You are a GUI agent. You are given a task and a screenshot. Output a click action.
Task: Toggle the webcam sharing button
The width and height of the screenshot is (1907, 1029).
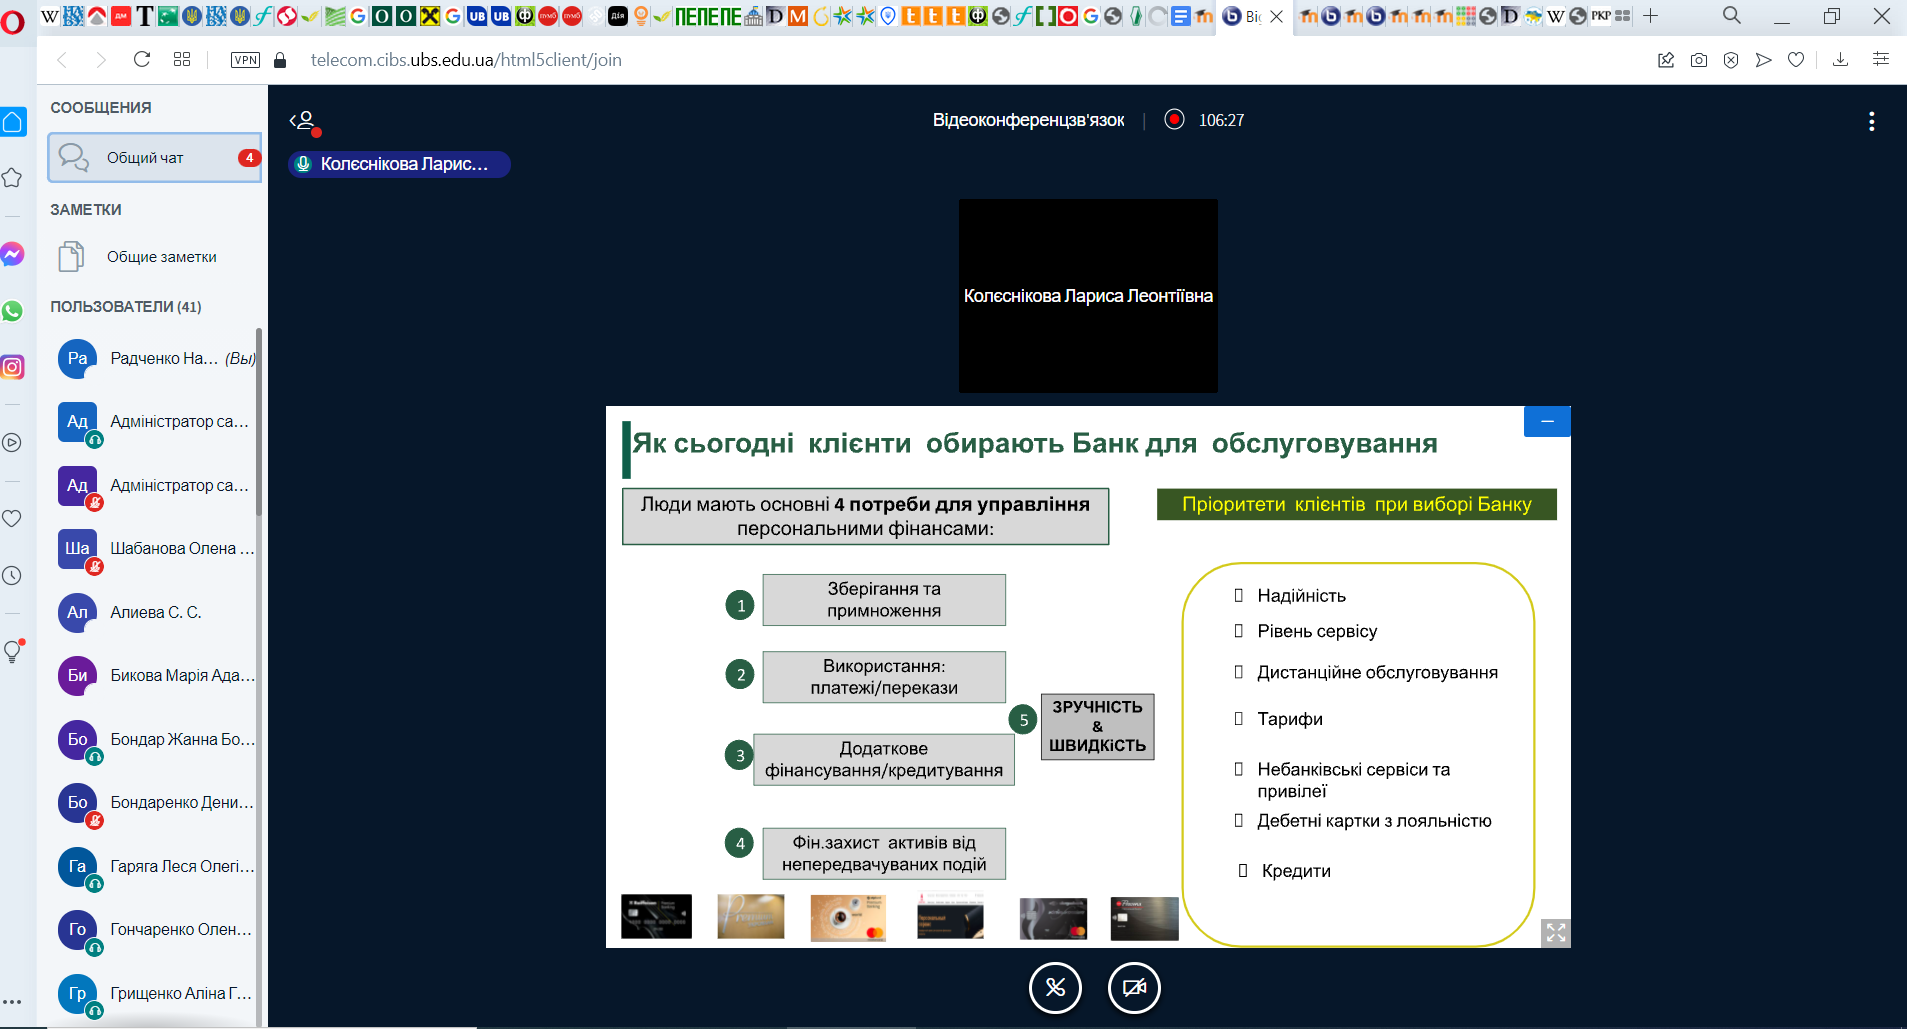point(1134,988)
